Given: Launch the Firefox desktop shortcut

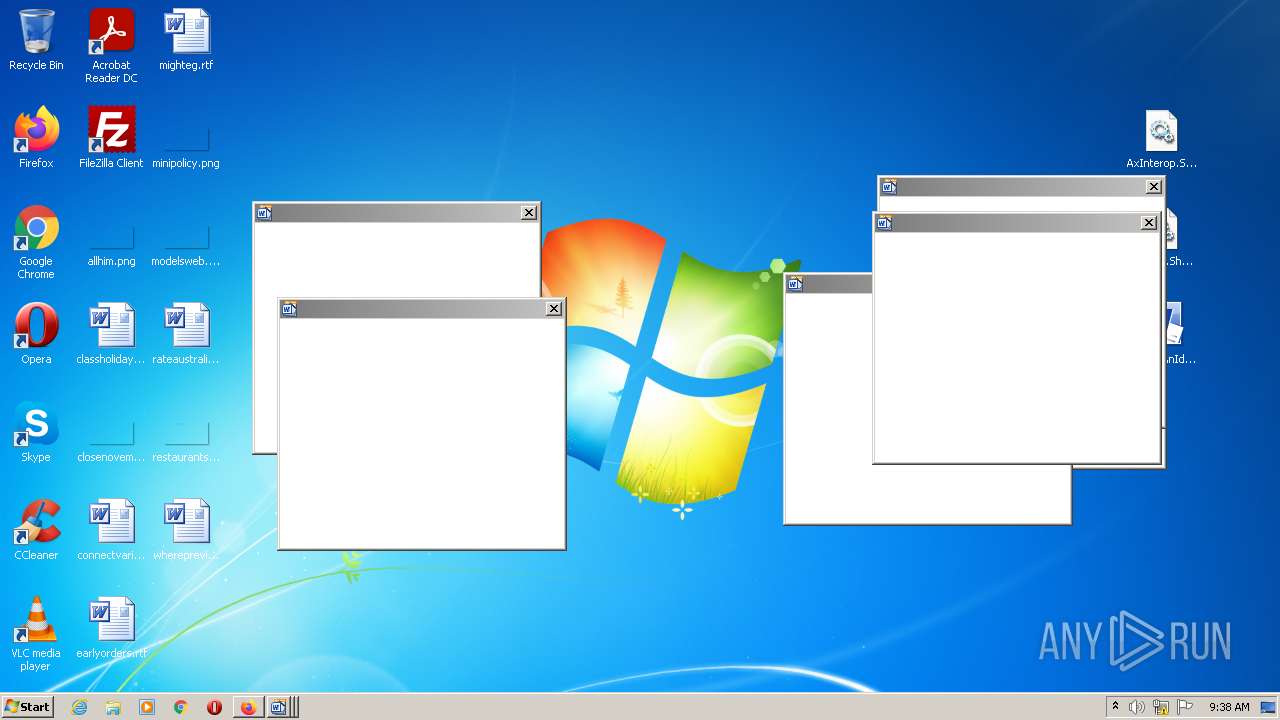Looking at the screenshot, I should pyautogui.click(x=36, y=138).
